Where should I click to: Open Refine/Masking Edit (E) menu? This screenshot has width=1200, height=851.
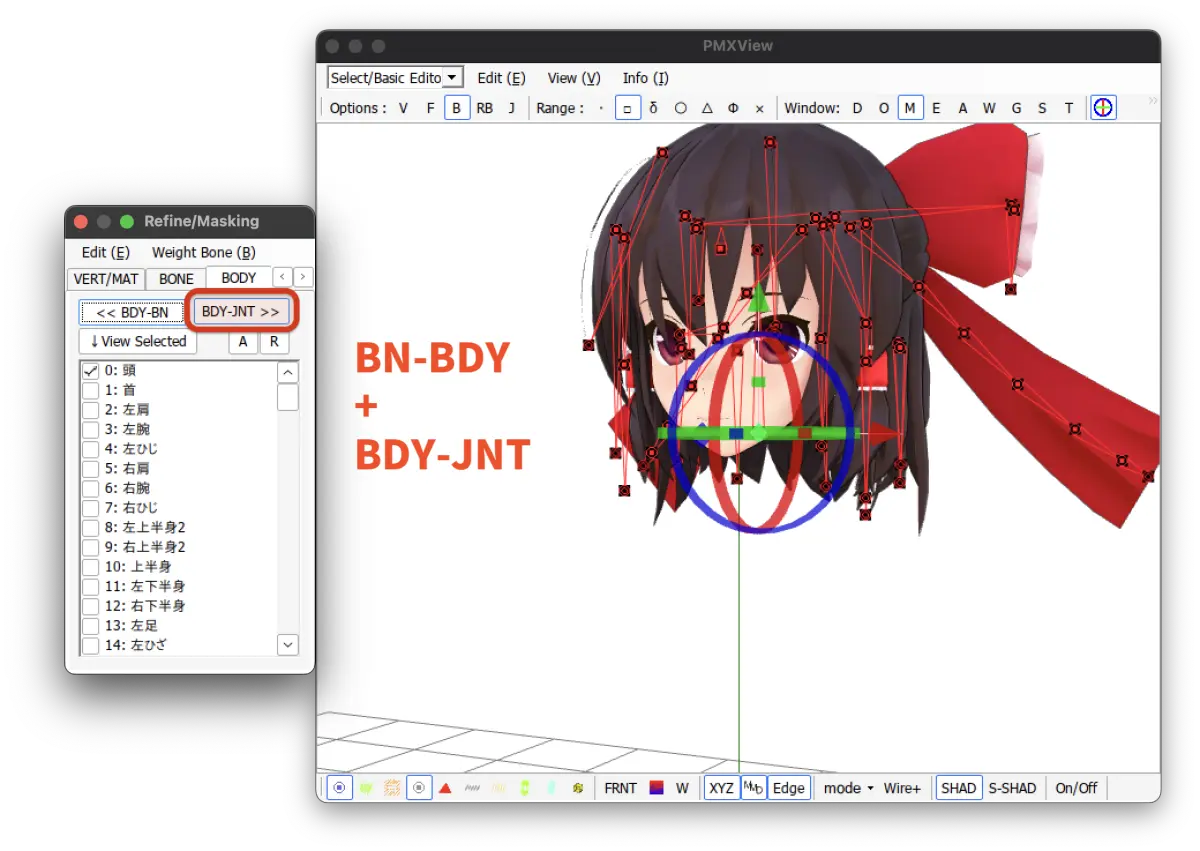[x=106, y=253]
